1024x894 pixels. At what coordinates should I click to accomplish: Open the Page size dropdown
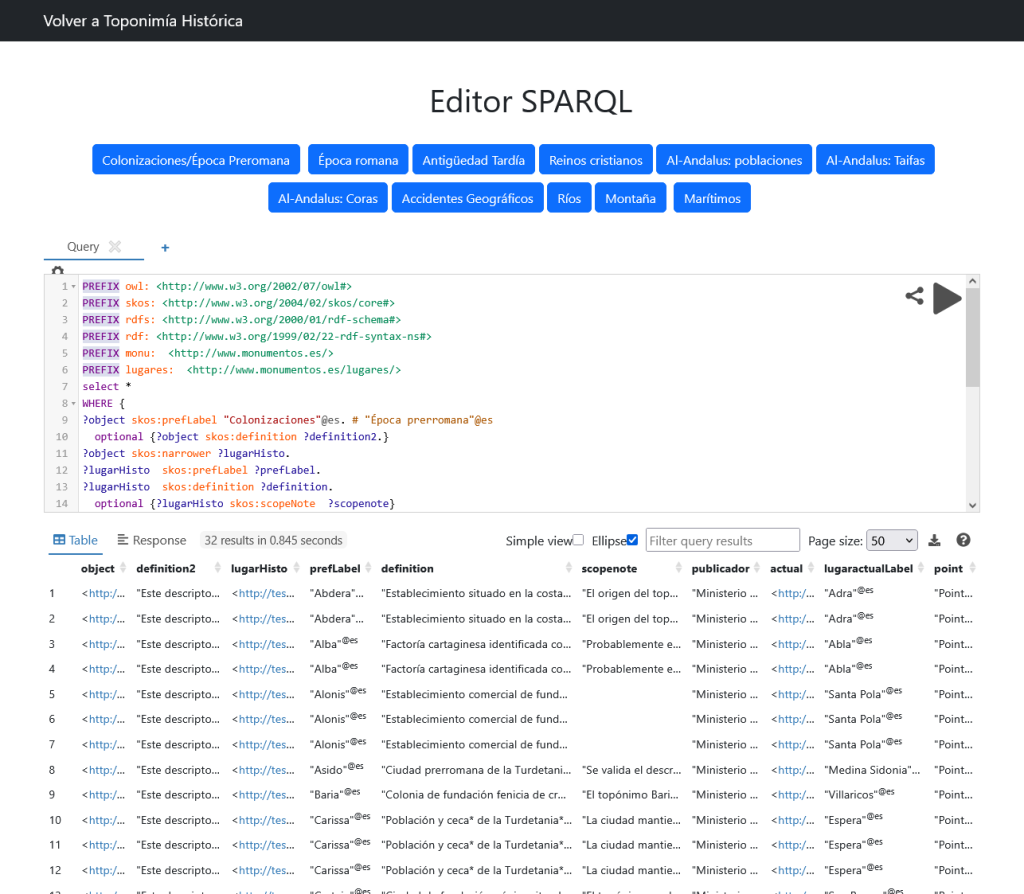click(x=891, y=540)
